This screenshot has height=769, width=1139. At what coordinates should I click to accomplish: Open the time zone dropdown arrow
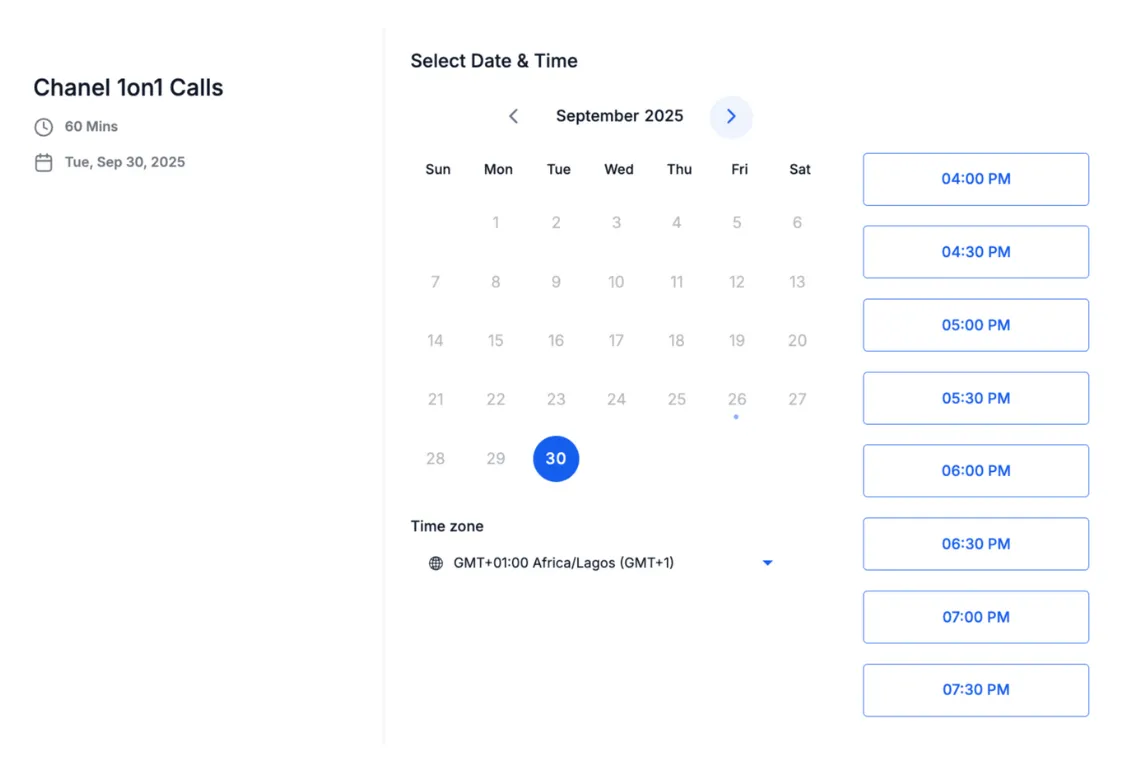tap(767, 563)
